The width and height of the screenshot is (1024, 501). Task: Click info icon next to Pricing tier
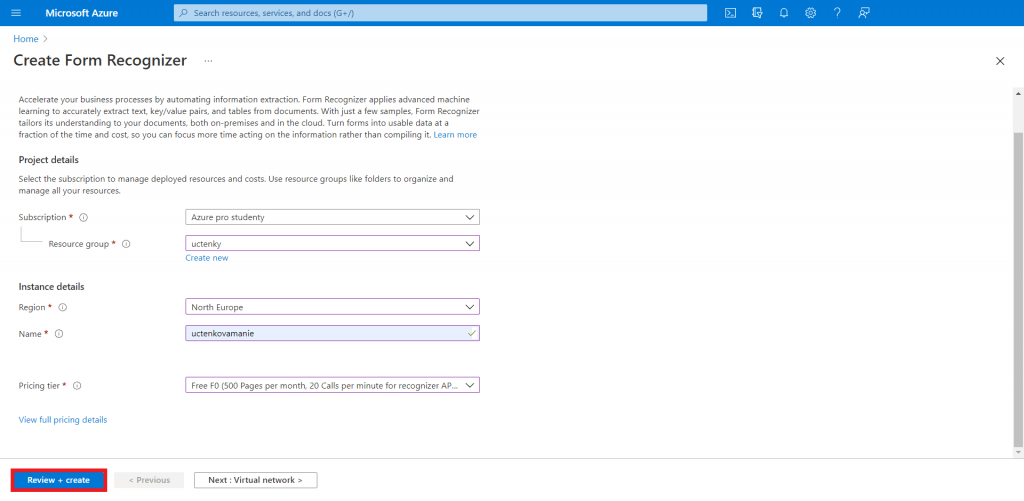point(77,385)
